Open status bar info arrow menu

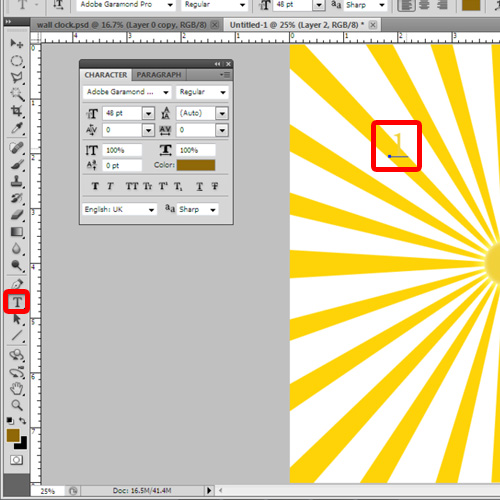click(x=209, y=490)
